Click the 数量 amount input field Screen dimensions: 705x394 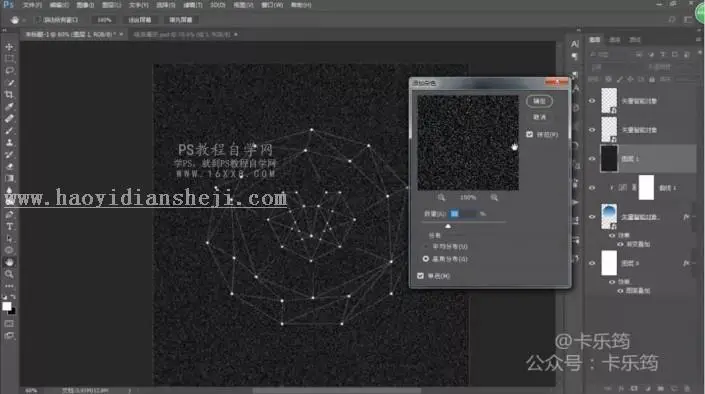pyautogui.click(x=463, y=214)
